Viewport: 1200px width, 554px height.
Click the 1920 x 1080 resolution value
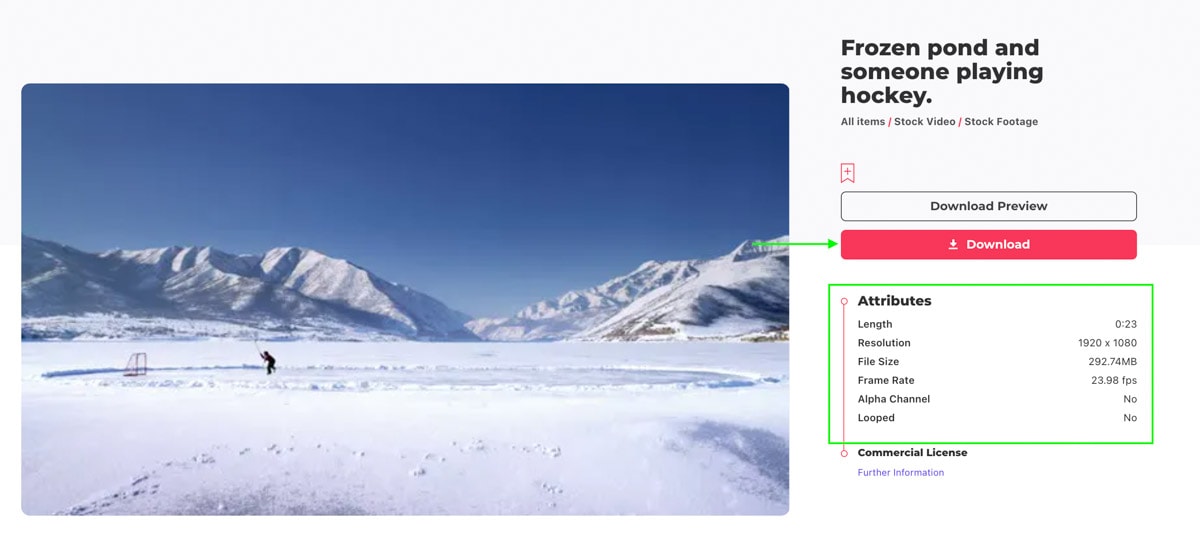[1107, 343]
